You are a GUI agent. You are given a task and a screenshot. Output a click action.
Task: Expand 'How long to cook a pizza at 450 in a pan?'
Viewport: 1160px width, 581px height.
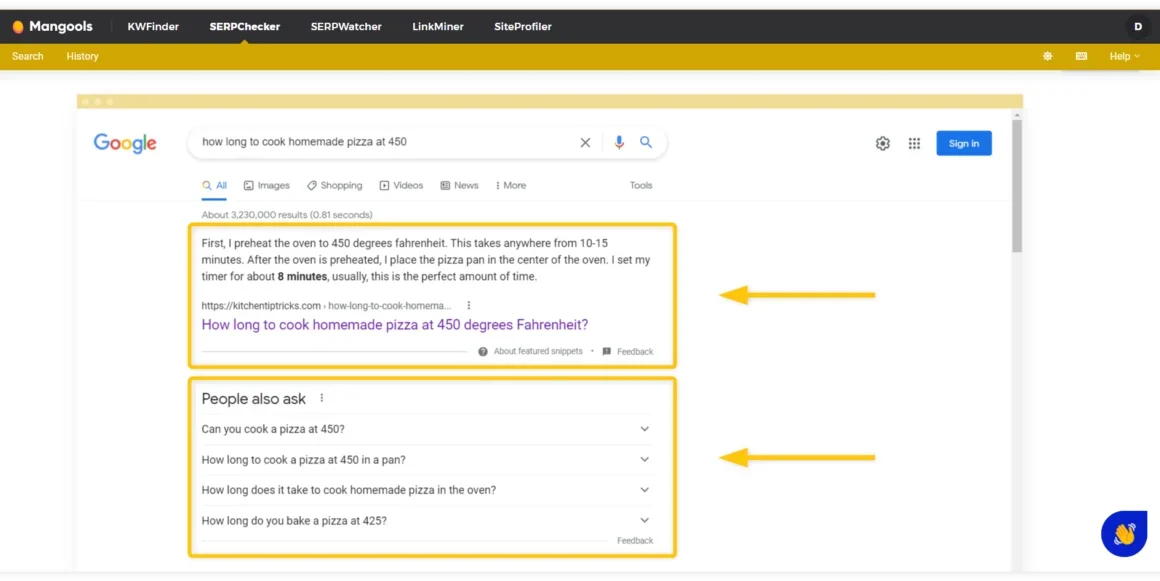(428, 460)
